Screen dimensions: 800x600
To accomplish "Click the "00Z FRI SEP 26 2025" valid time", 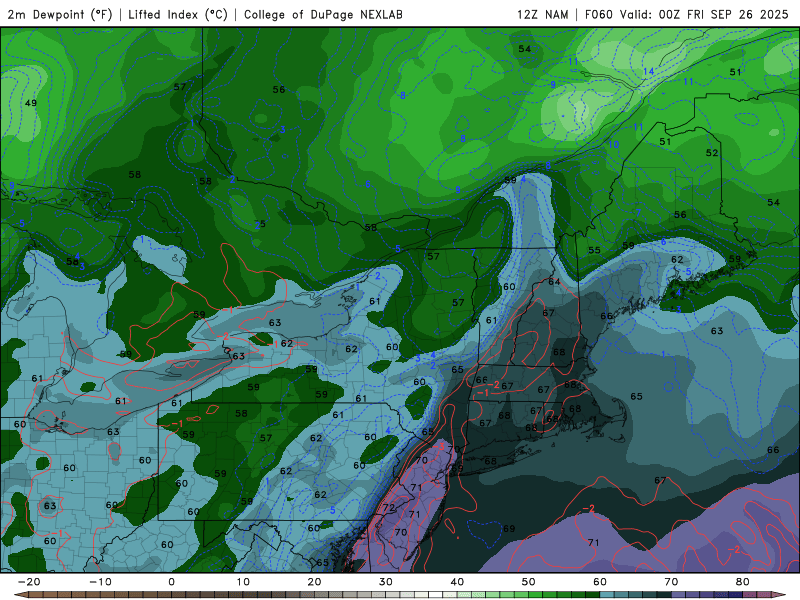I will tap(723, 14).
